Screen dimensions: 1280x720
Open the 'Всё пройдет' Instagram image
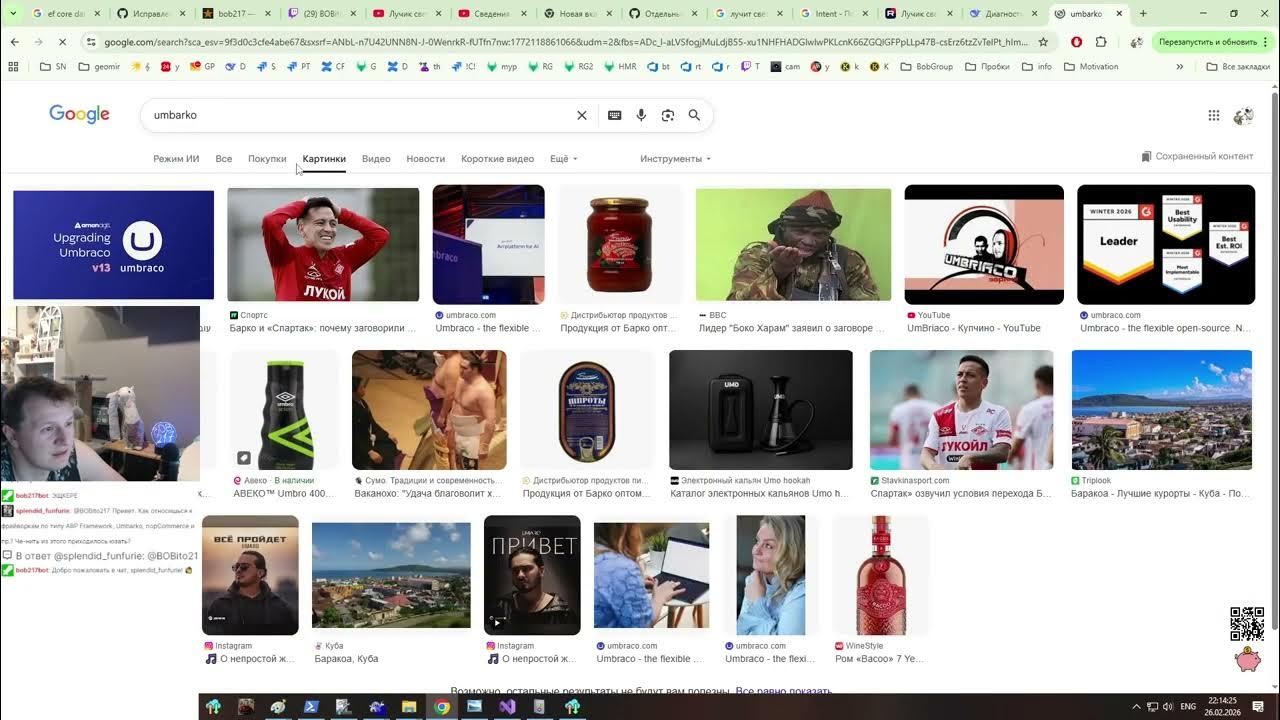pyautogui.click(x=250, y=575)
